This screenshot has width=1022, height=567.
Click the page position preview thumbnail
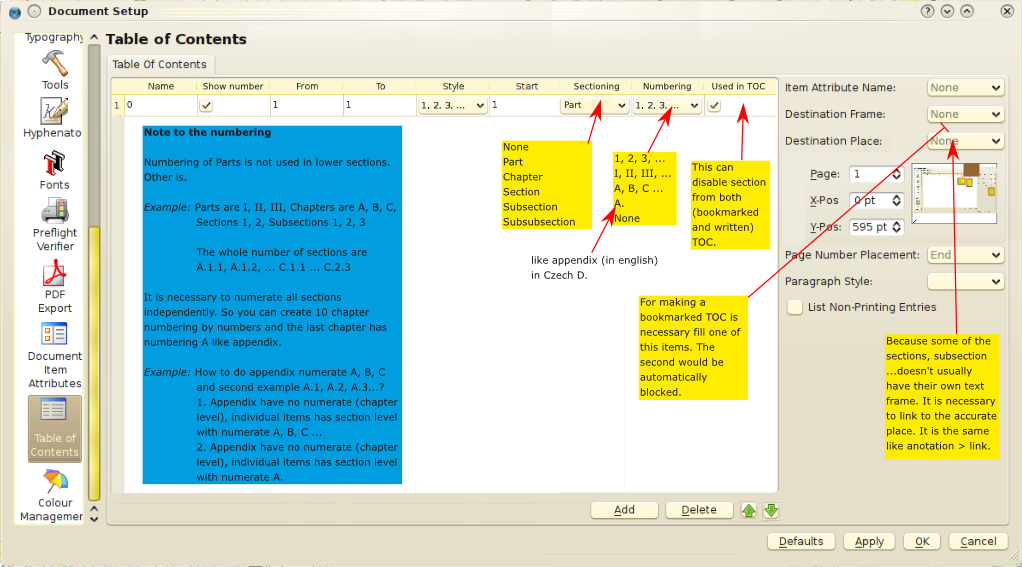(x=955, y=195)
